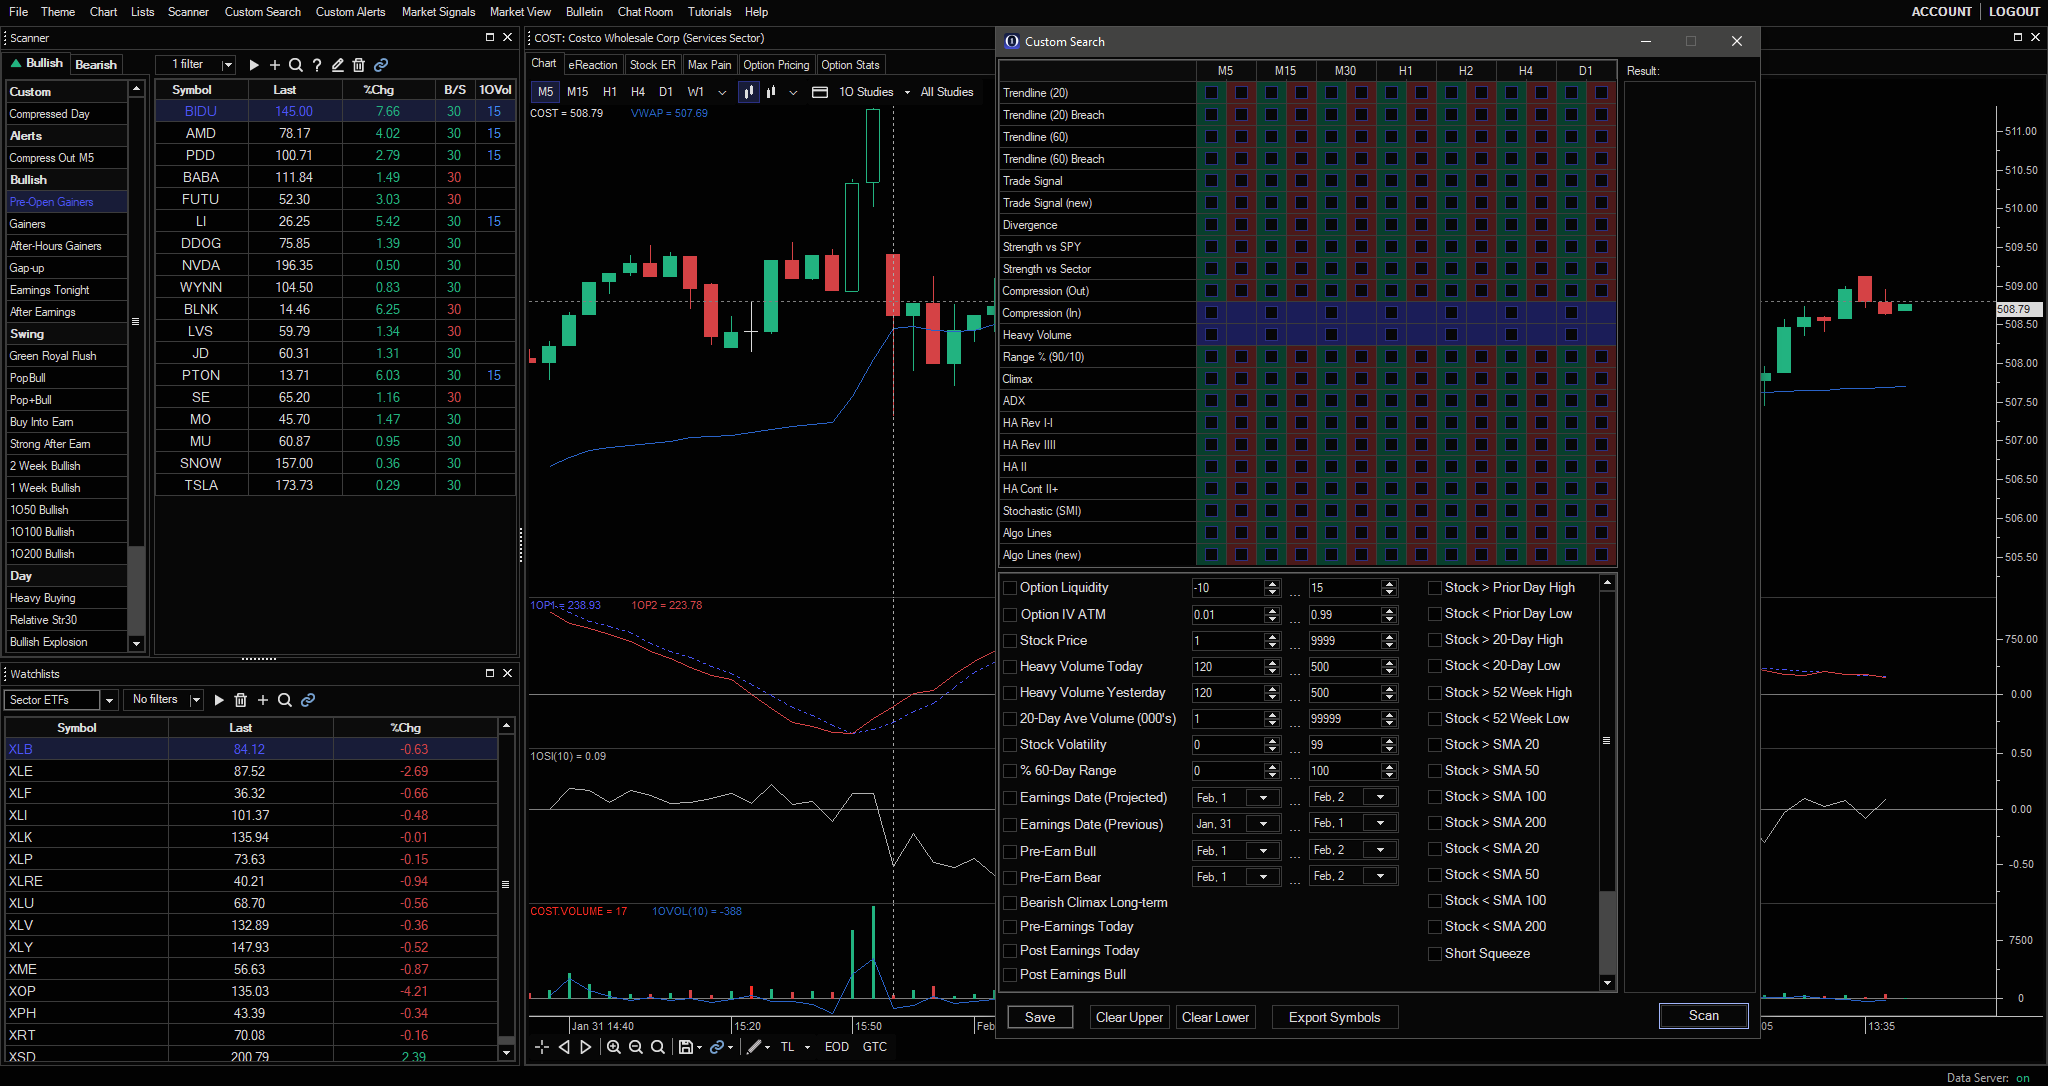
Task: Open the Sector ETFs watchlist dropdown
Action: click(x=109, y=700)
